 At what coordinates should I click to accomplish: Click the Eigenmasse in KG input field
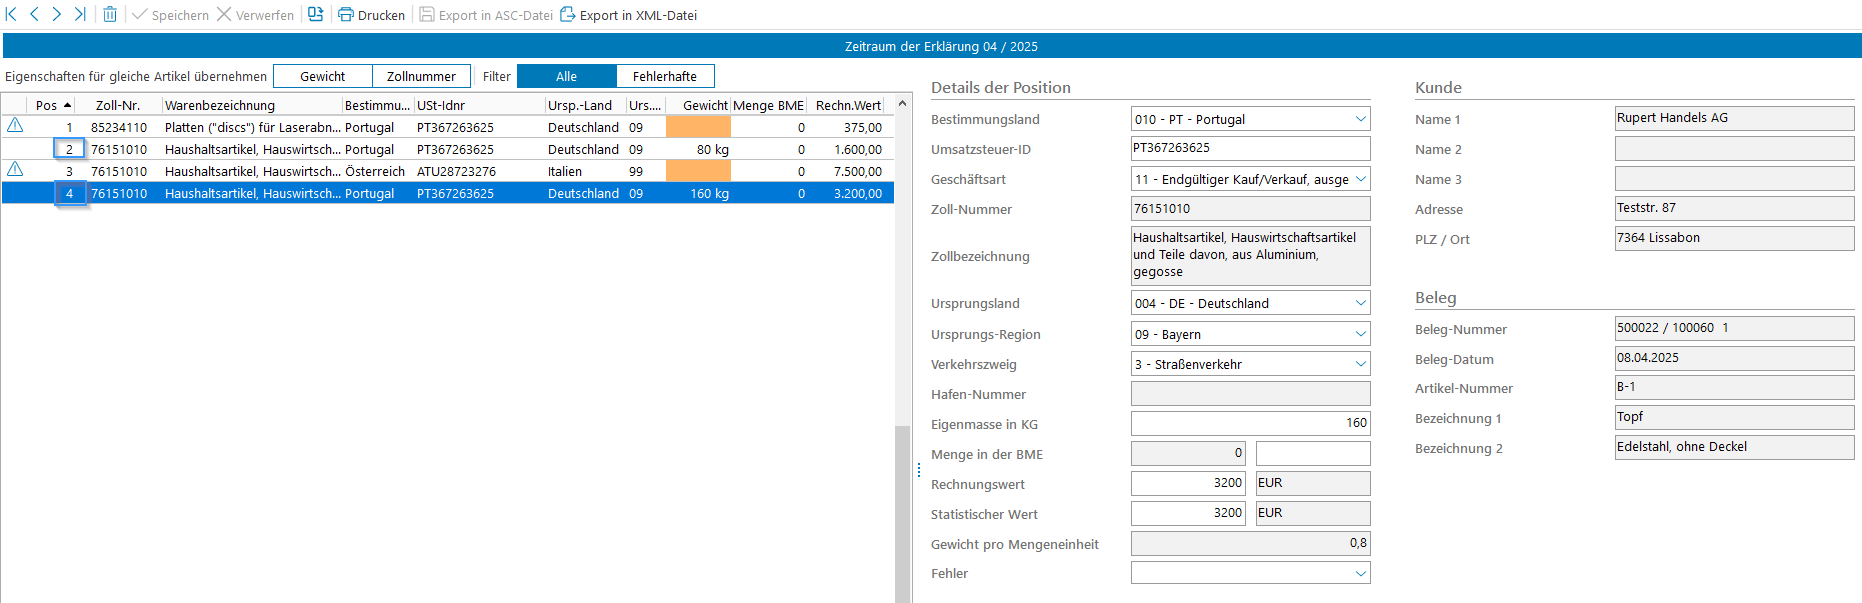pos(1250,423)
